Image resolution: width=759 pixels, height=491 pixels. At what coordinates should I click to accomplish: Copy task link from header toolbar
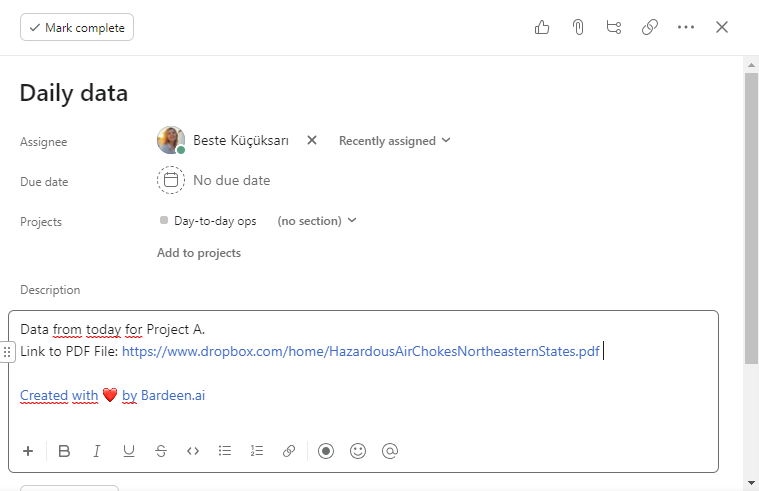coord(650,27)
